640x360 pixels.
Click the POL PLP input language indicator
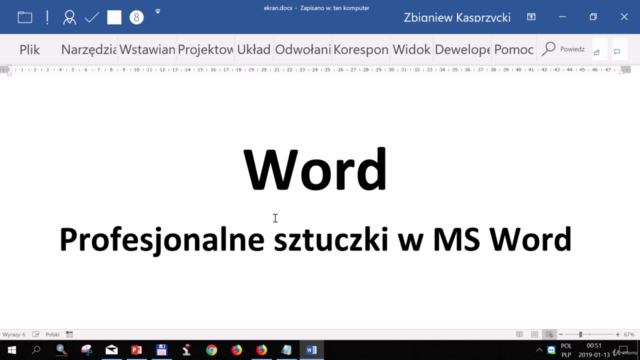566,350
